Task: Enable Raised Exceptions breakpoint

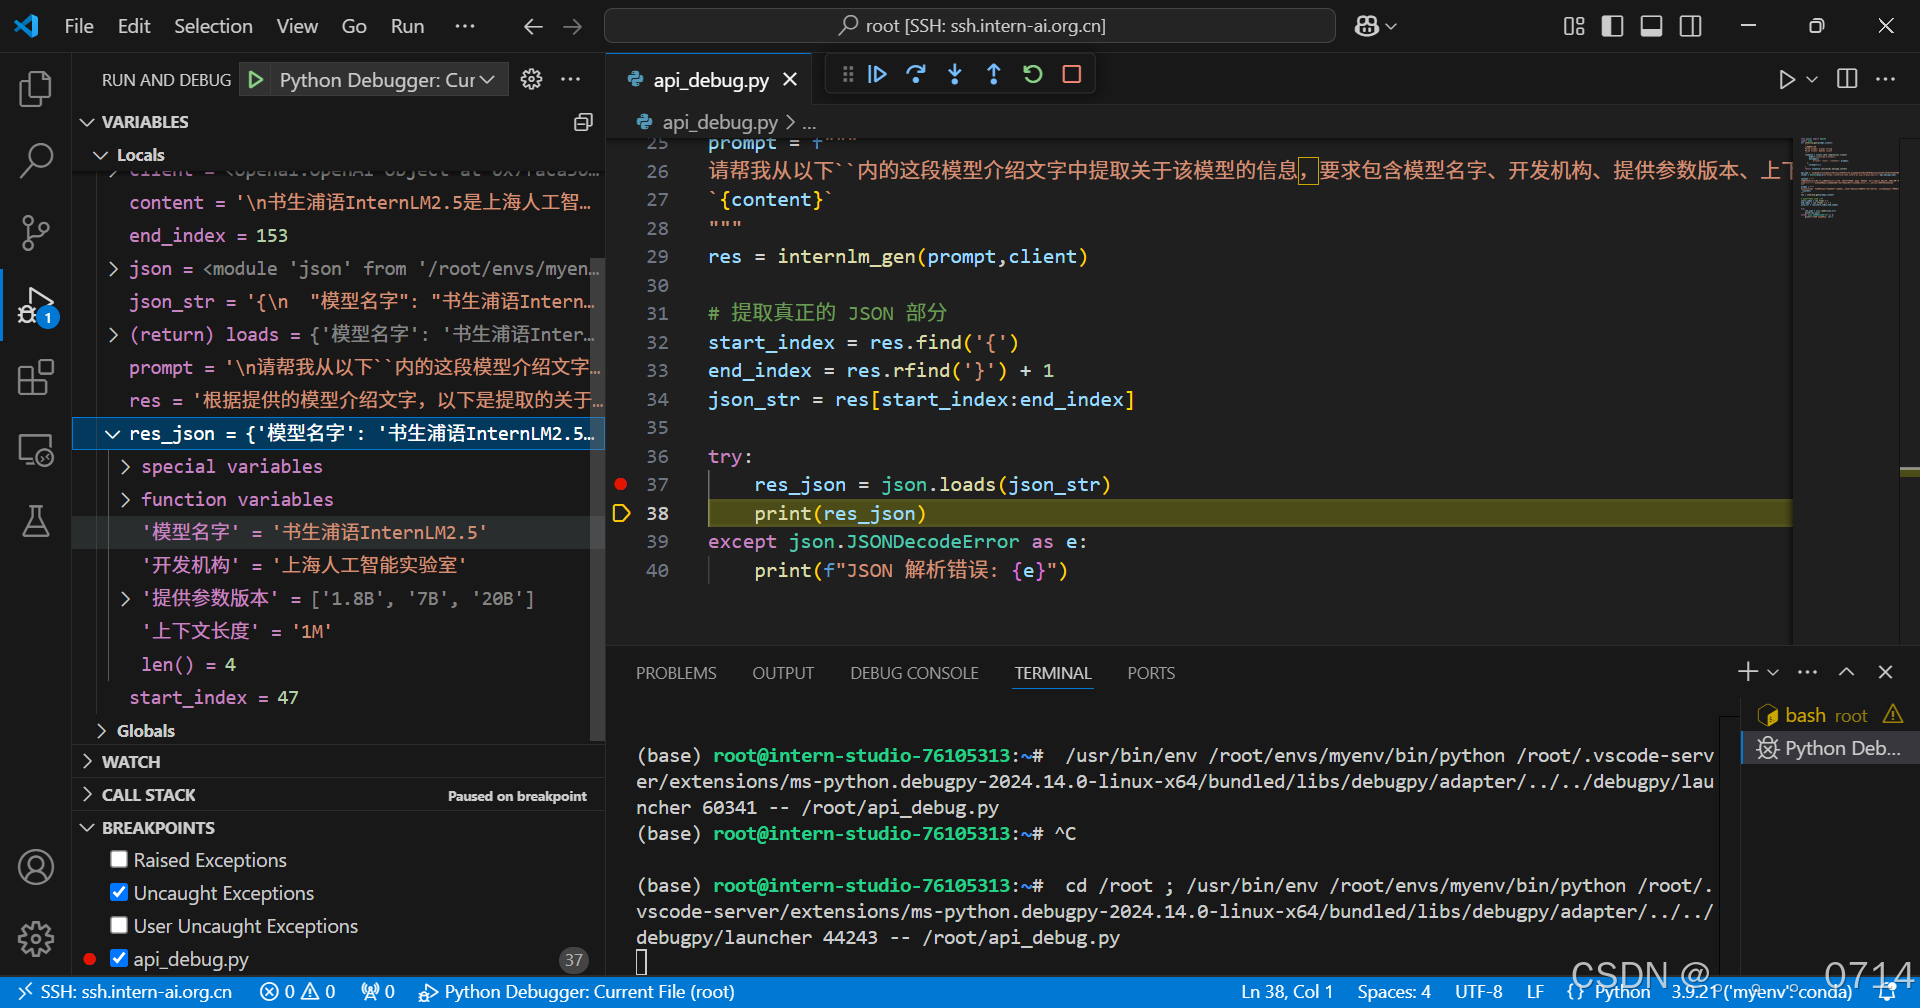Action: [x=119, y=859]
